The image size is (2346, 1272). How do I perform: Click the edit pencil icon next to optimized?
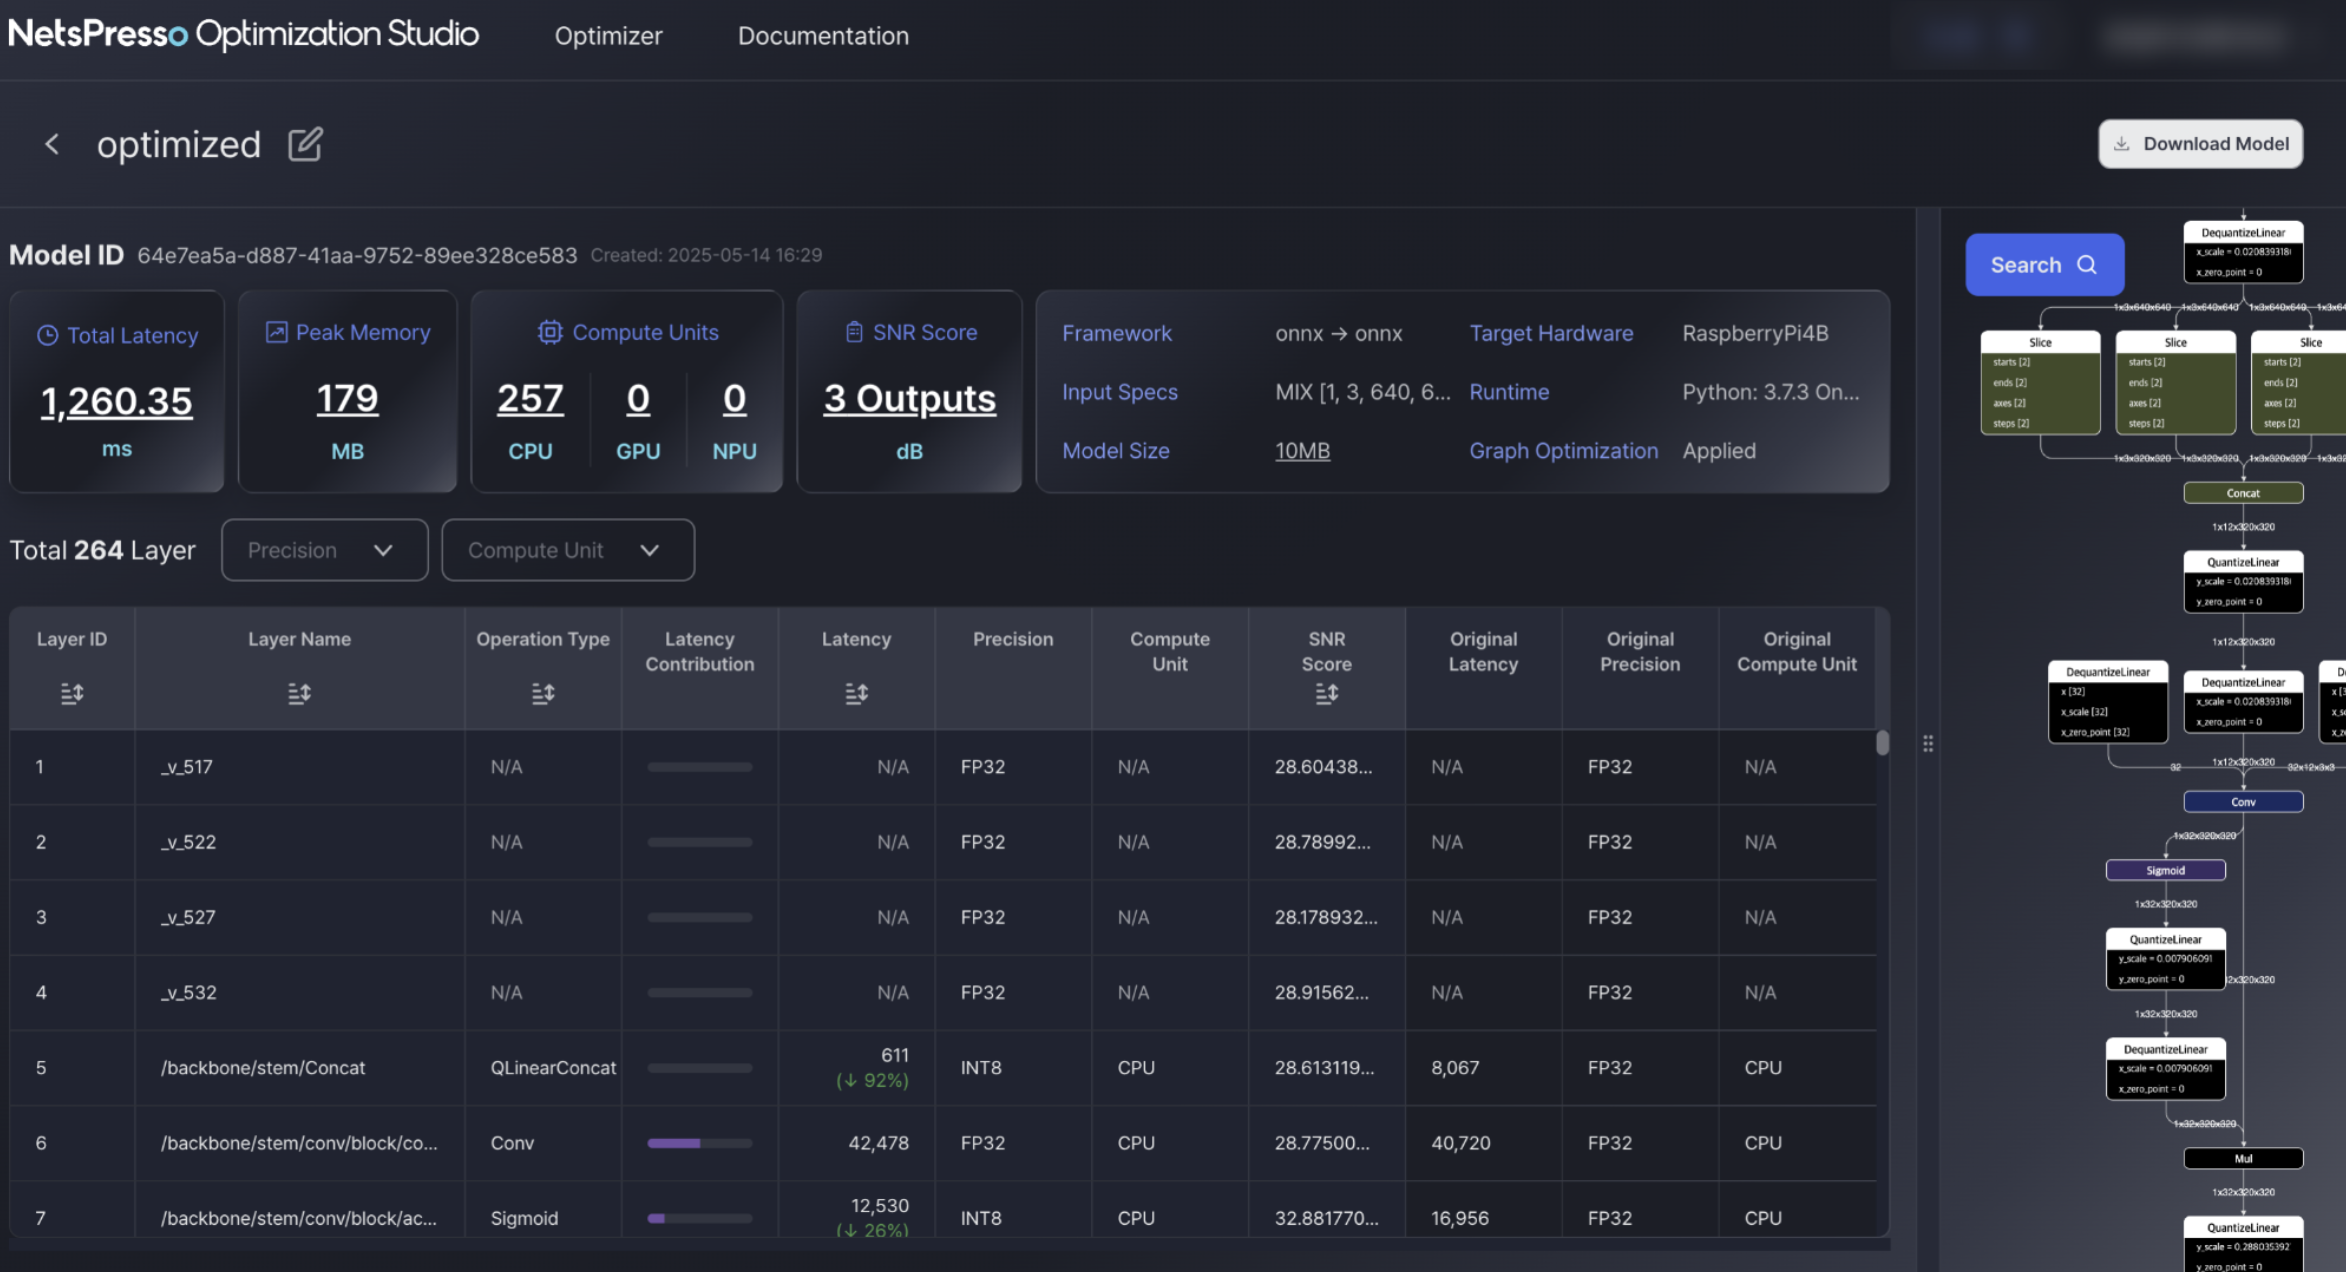point(305,145)
